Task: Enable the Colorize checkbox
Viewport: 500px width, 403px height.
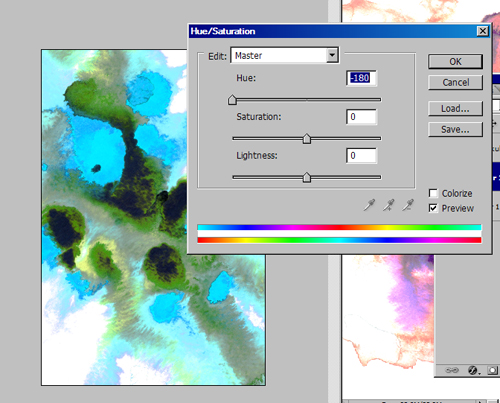Action: (x=433, y=193)
